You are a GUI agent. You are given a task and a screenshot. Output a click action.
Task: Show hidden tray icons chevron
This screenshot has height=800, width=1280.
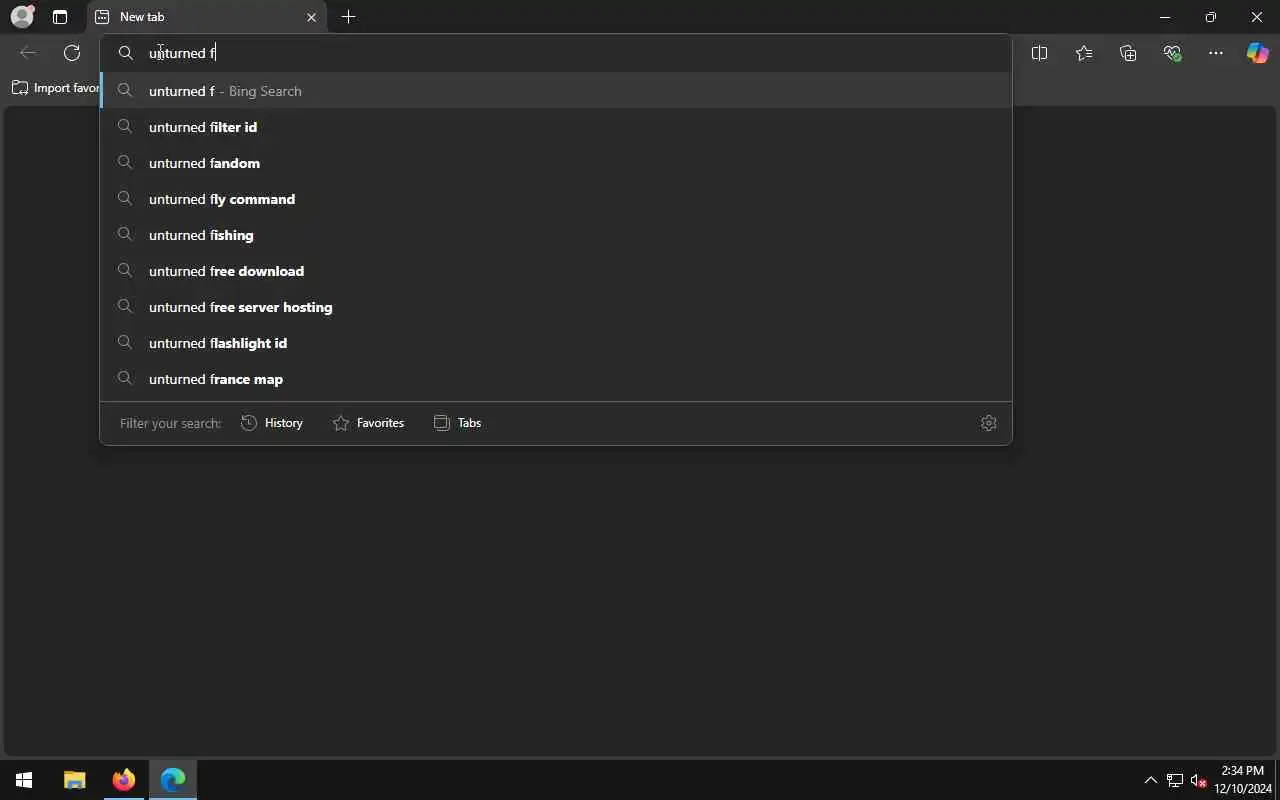point(1151,780)
